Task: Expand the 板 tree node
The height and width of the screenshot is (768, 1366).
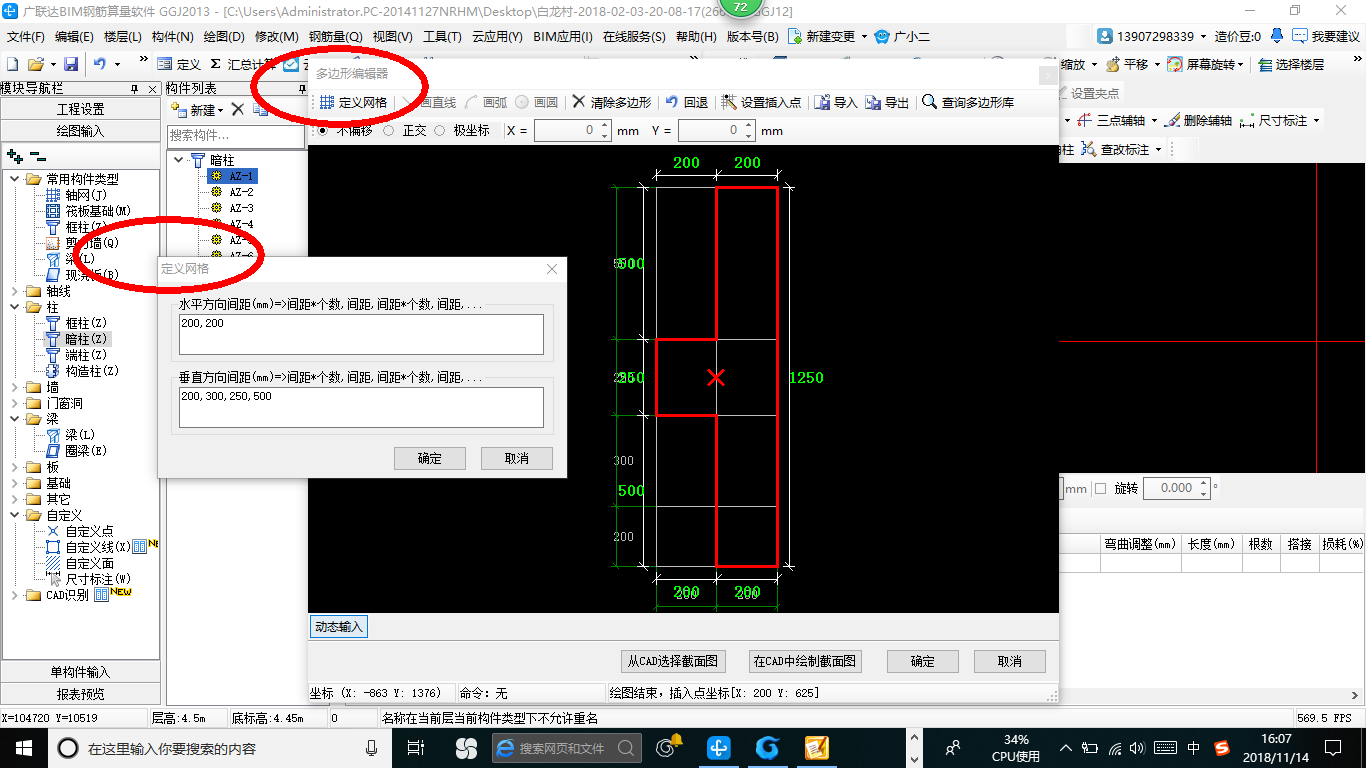Action: (x=15, y=467)
